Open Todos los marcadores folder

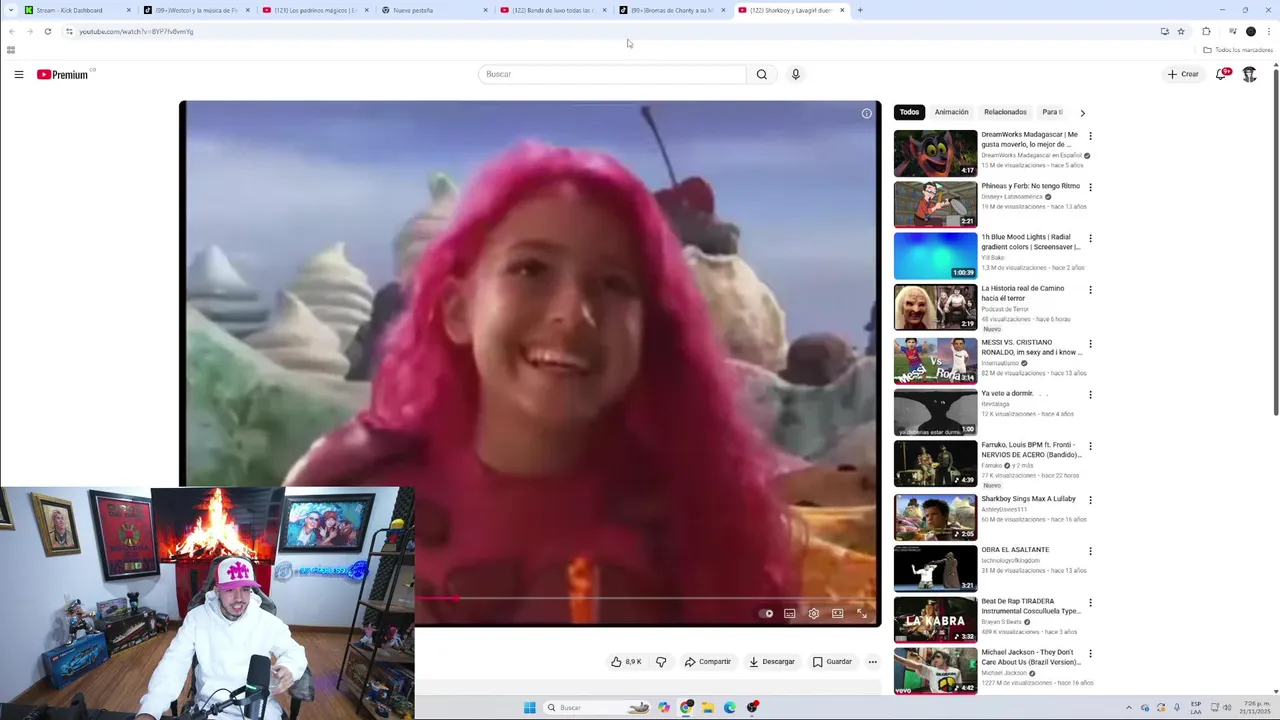tap(1238, 50)
